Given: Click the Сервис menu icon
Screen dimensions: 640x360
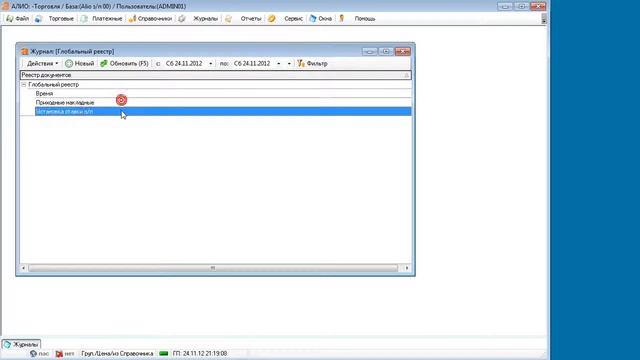Looking at the screenshot, I should [x=272, y=19].
